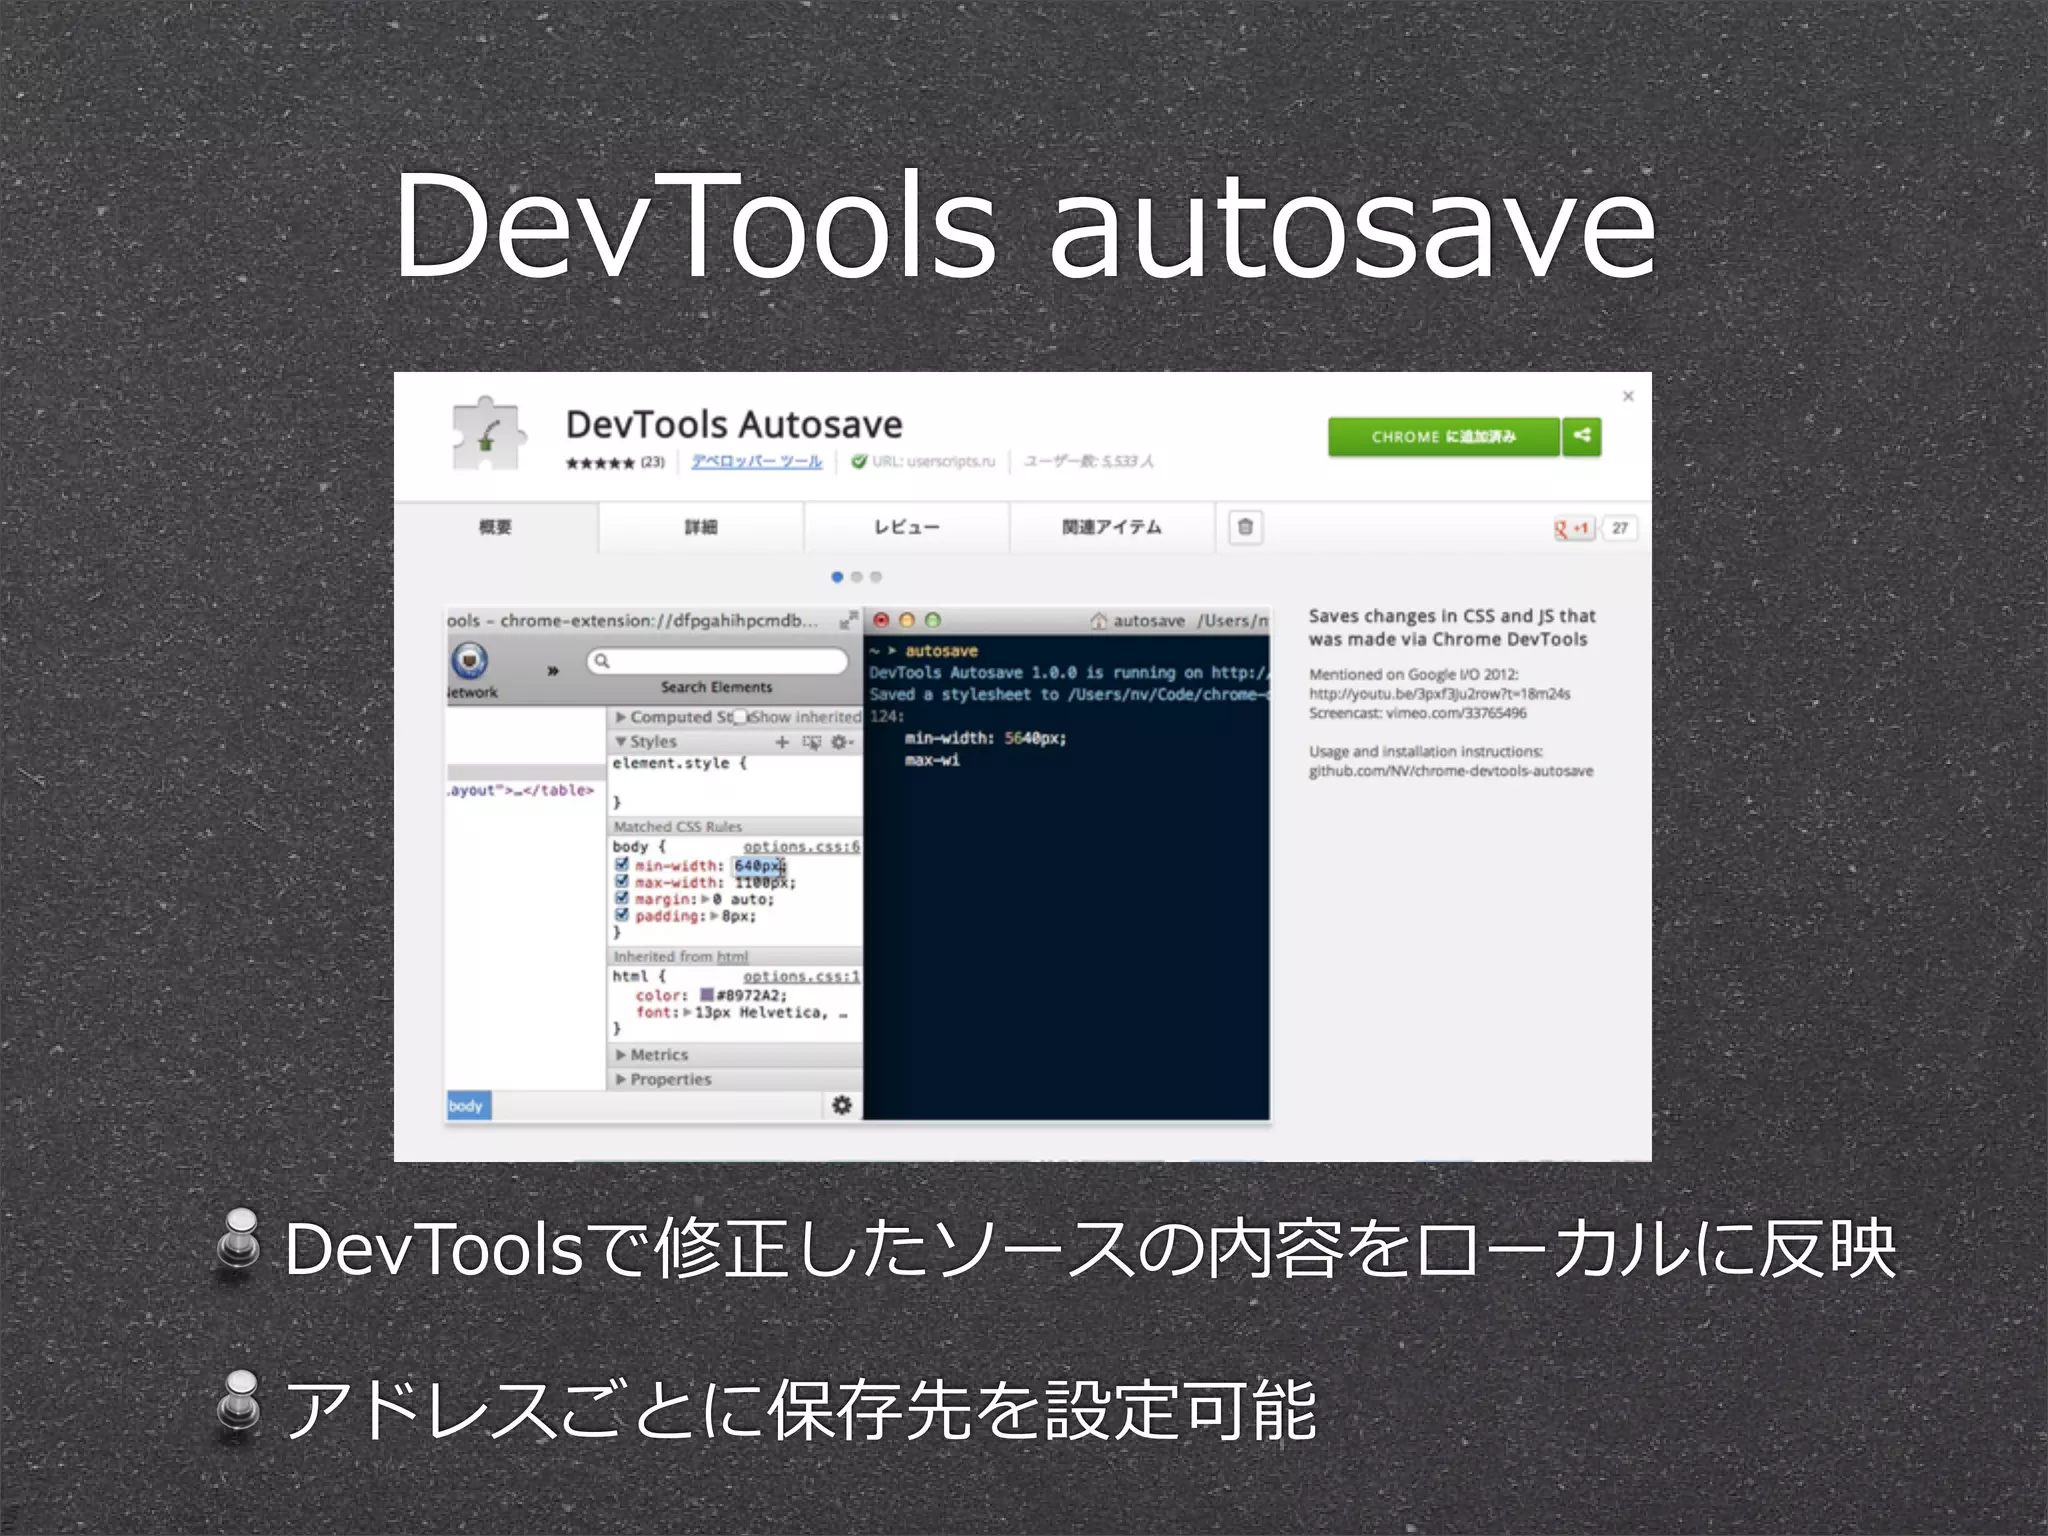Click the CHROME に追加済み green button
The height and width of the screenshot is (1536, 2048).
[1443, 436]
